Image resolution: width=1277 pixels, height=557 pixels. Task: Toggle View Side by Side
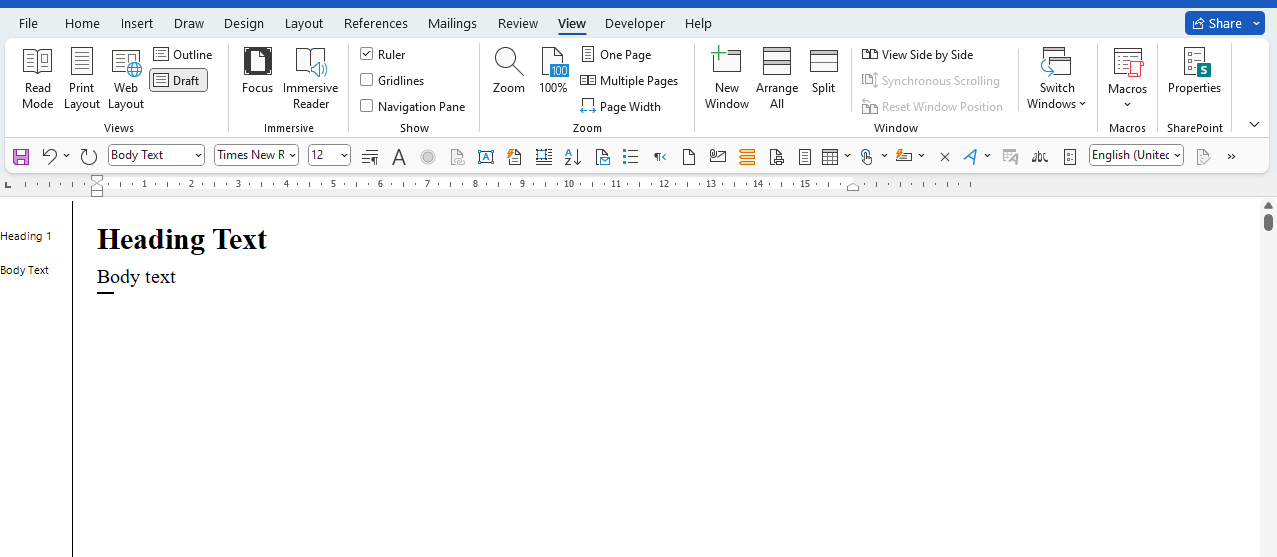(917, 54)
